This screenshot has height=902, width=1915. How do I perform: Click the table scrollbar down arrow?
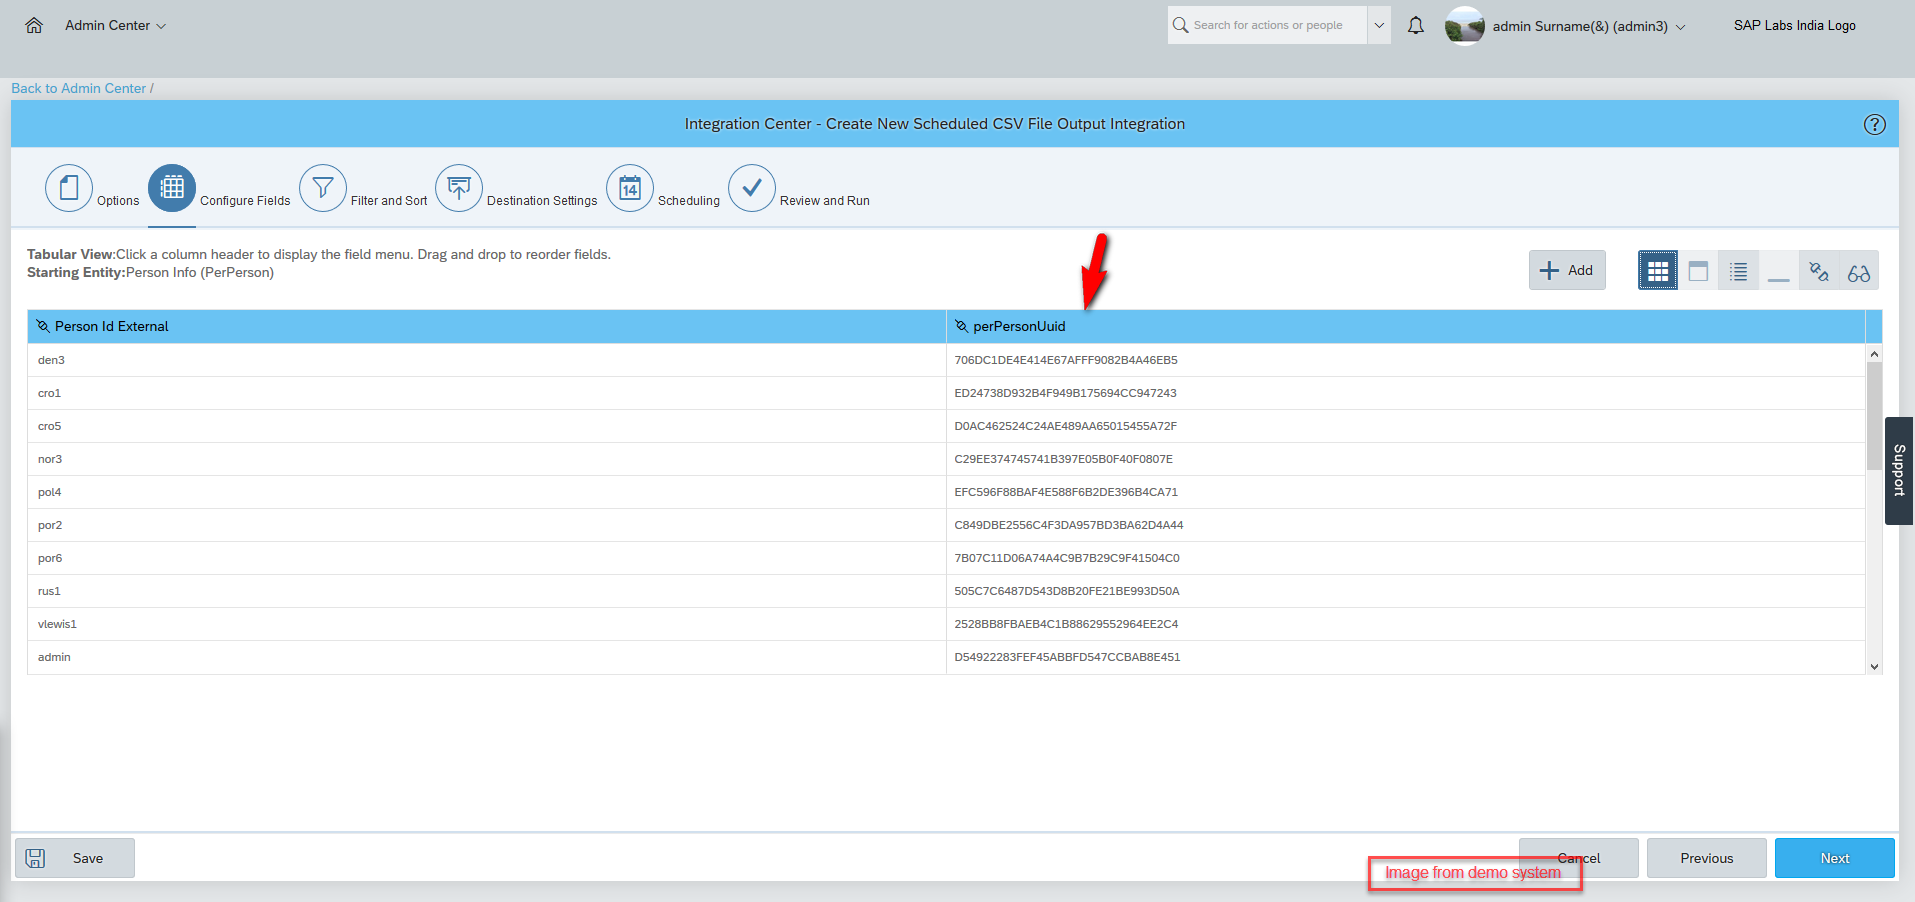click(1874, 666)
